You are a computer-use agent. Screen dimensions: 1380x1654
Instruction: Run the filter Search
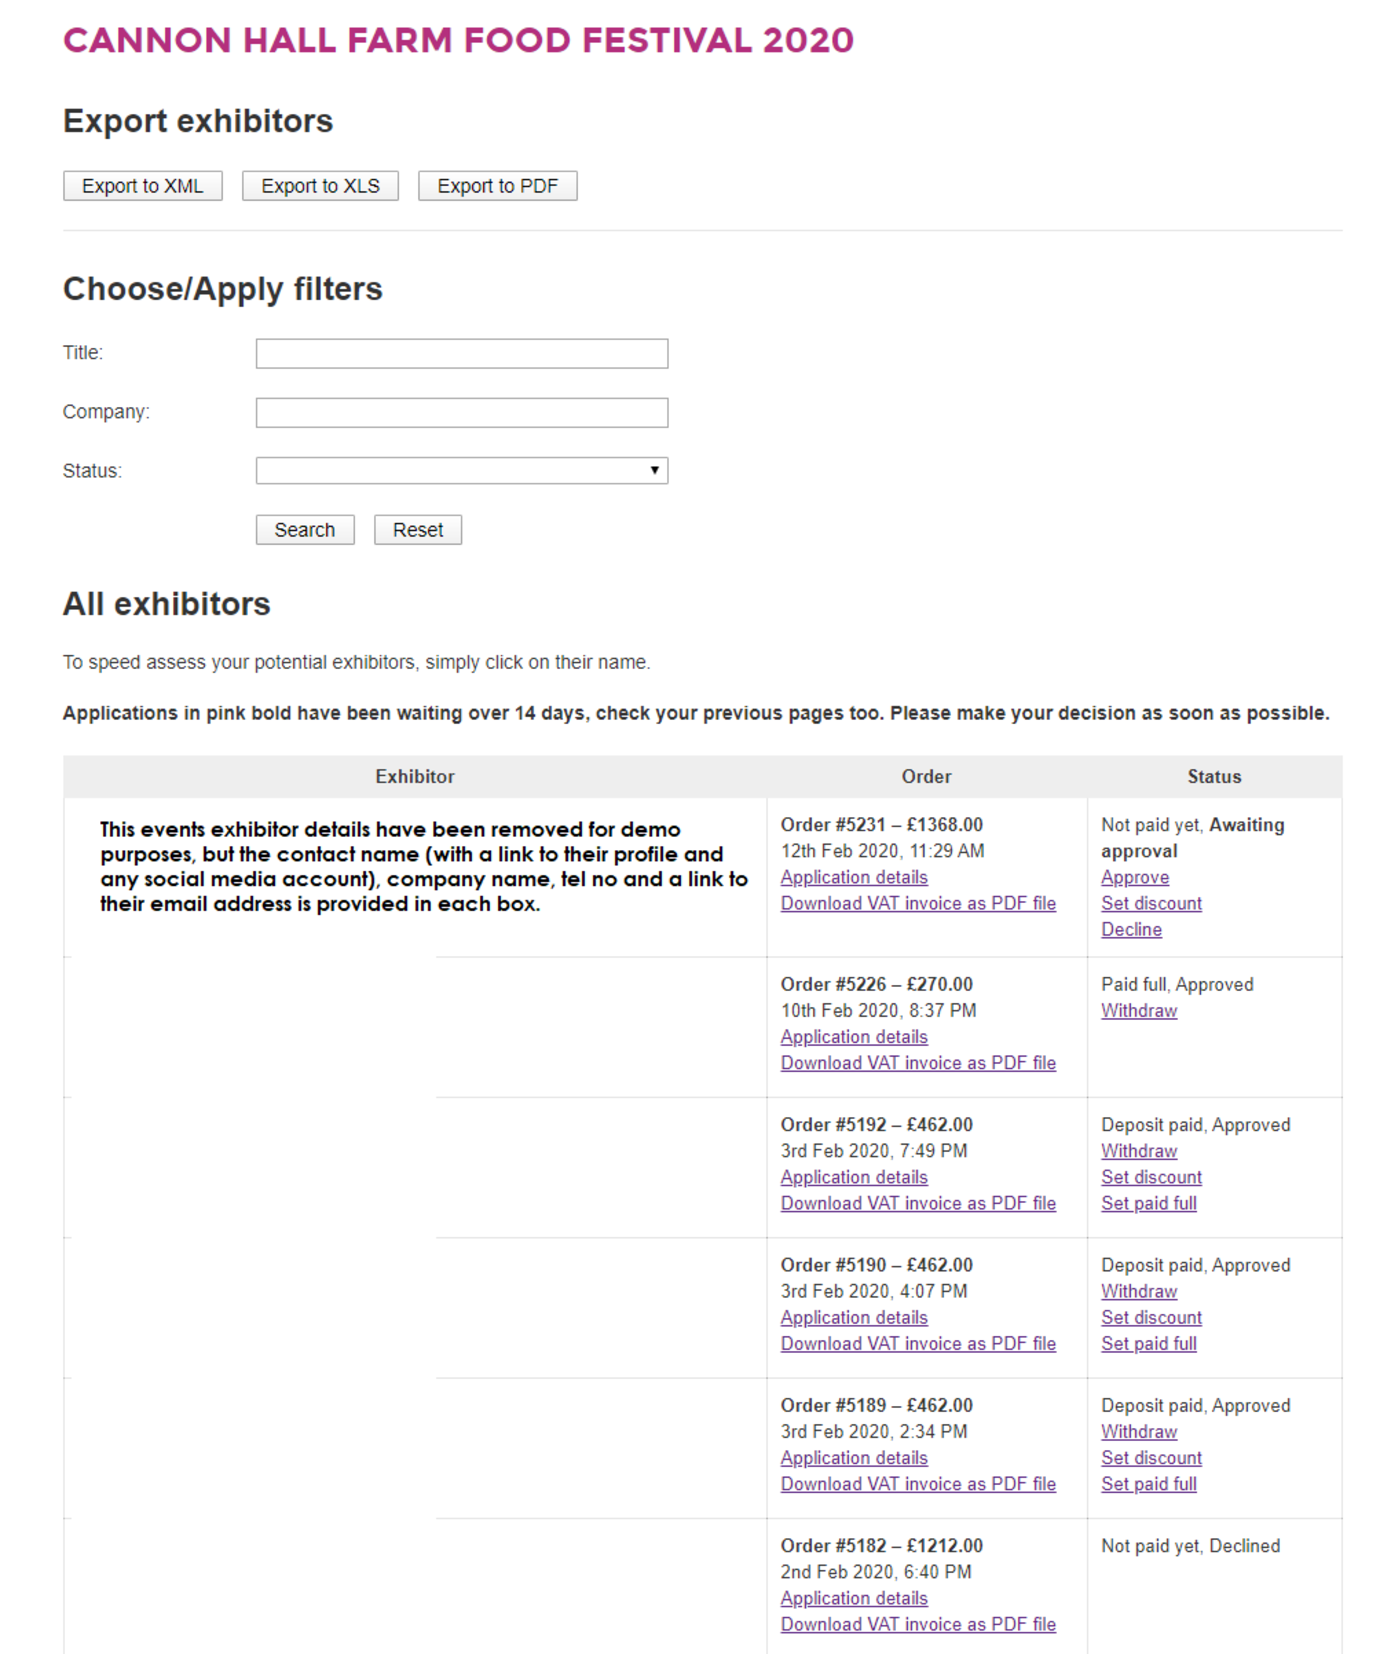pyautogui.click(x=305, y=530)
